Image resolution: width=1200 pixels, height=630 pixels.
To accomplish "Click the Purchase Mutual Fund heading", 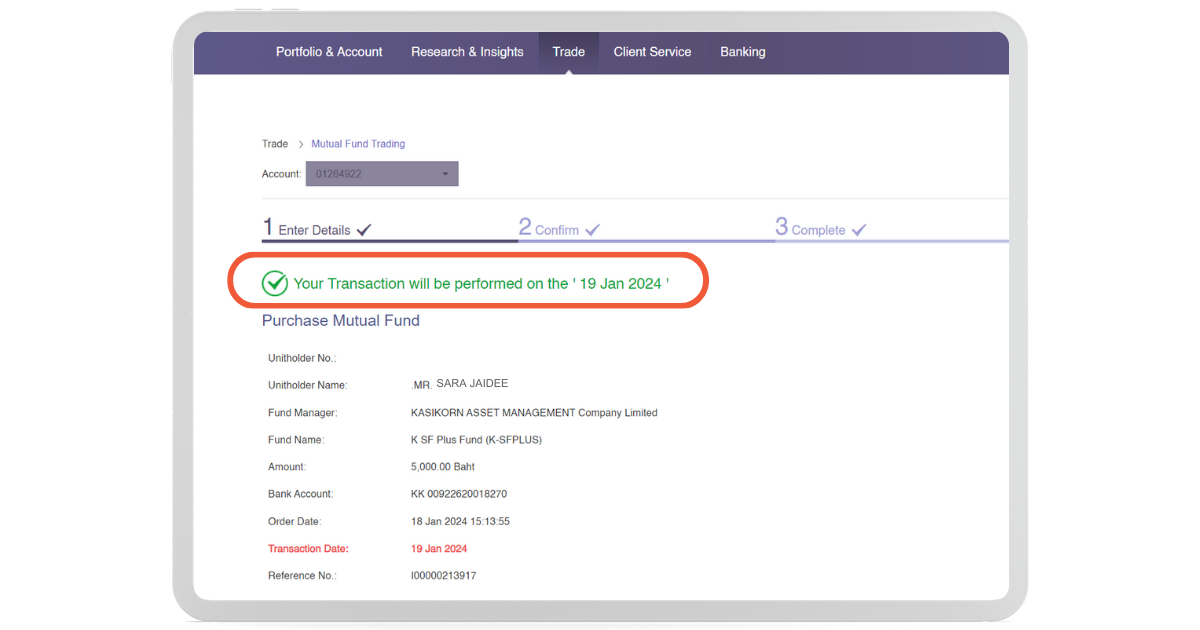I will pyautogui.click(x=341, y=321).
